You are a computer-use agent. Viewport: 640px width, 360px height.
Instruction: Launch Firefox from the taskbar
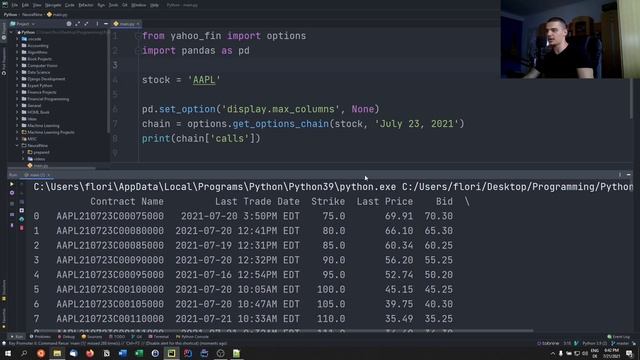coord(90,353)
